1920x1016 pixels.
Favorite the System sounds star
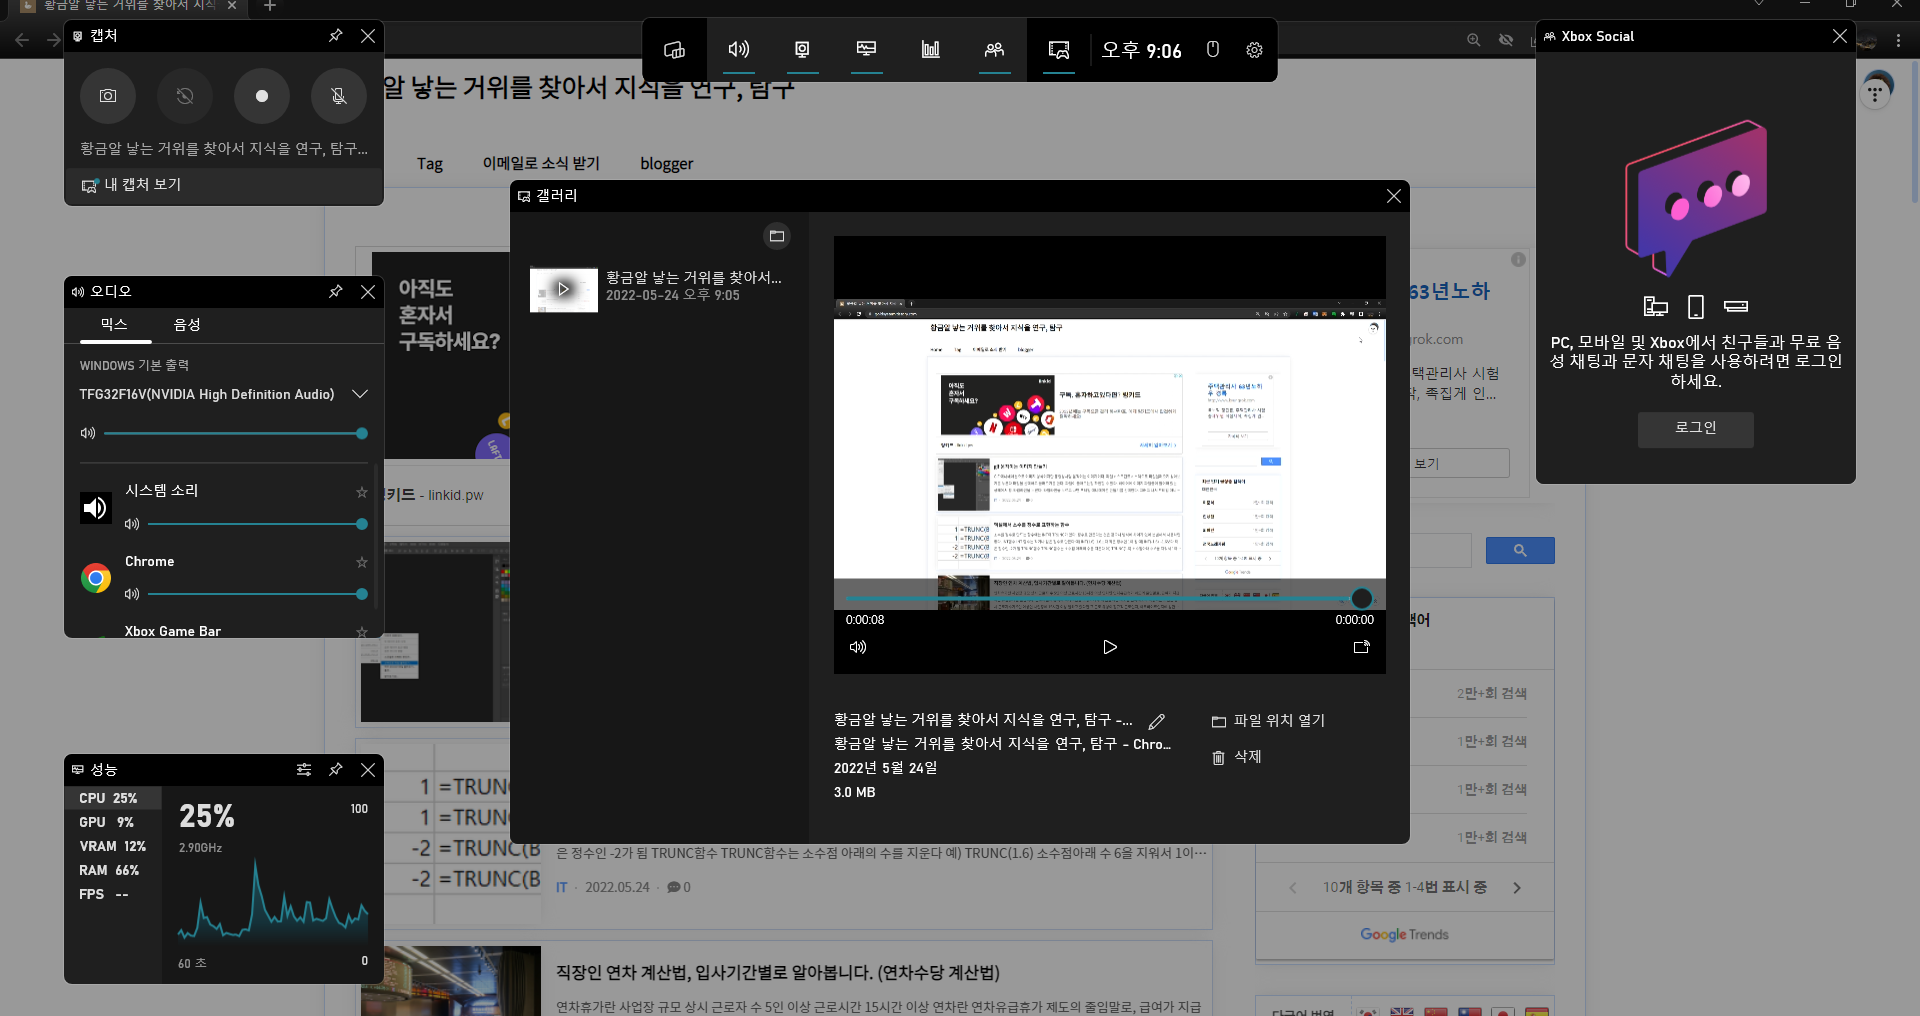[362, 492]
